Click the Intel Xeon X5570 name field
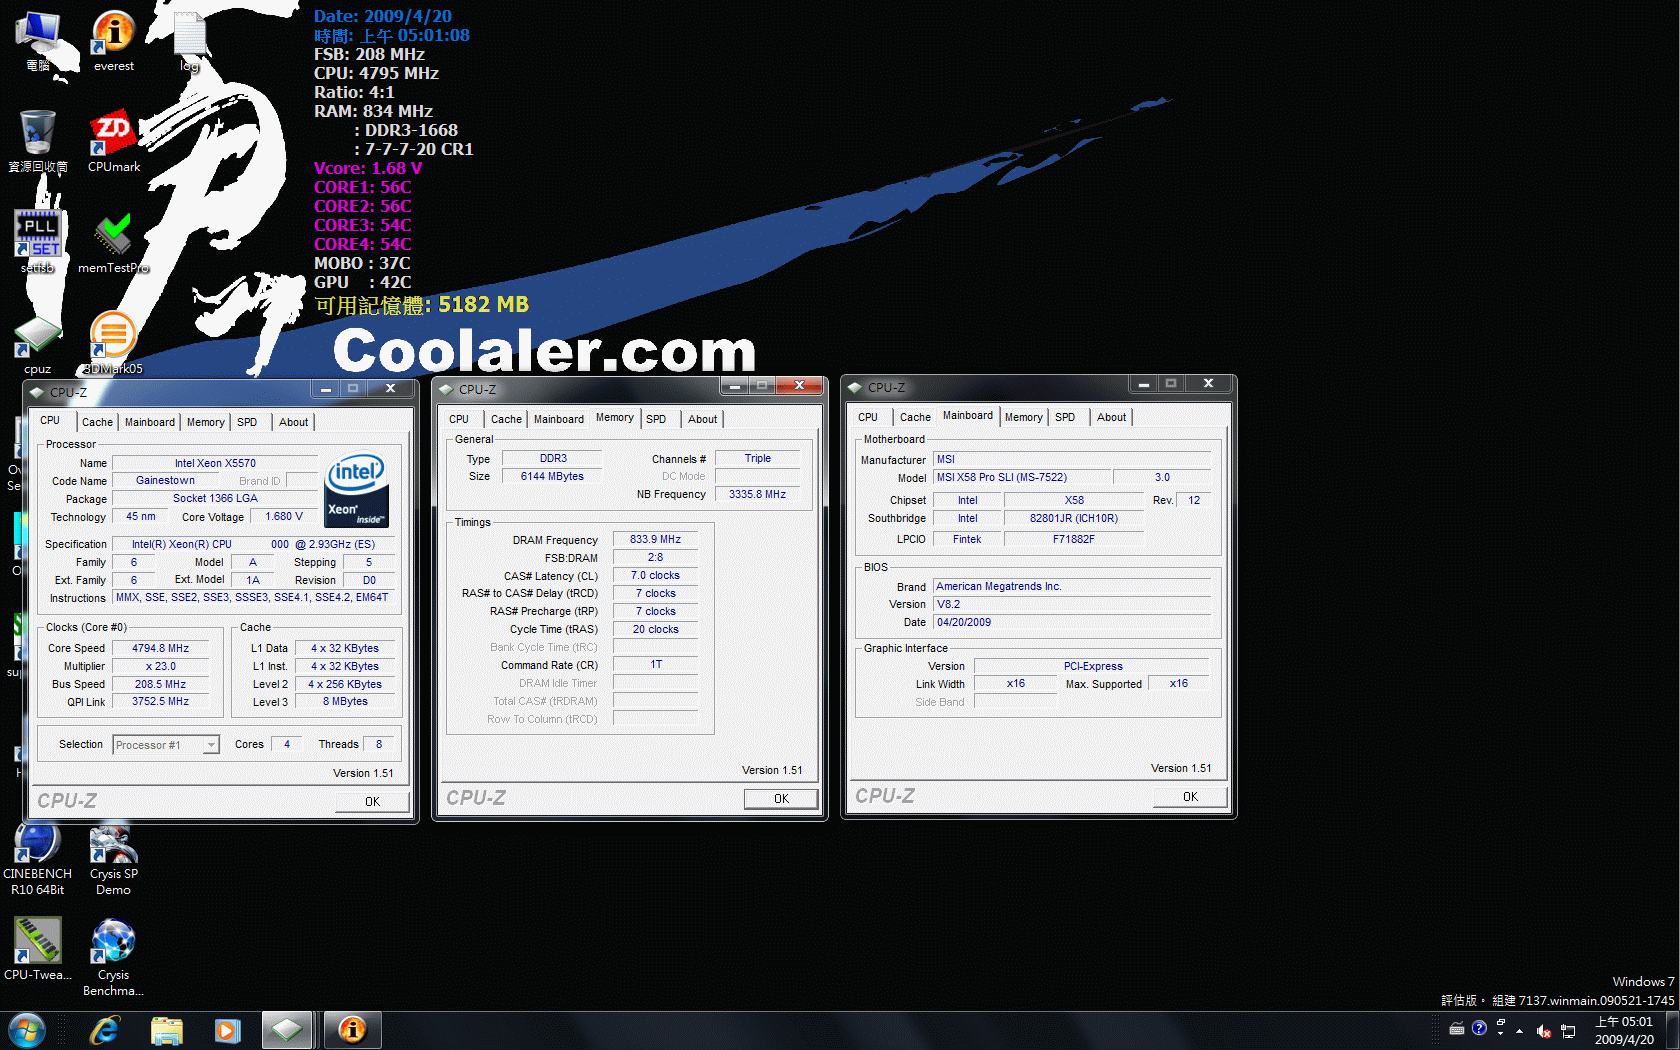Screen dimensions: 1680x1050 tap(215, 463)
